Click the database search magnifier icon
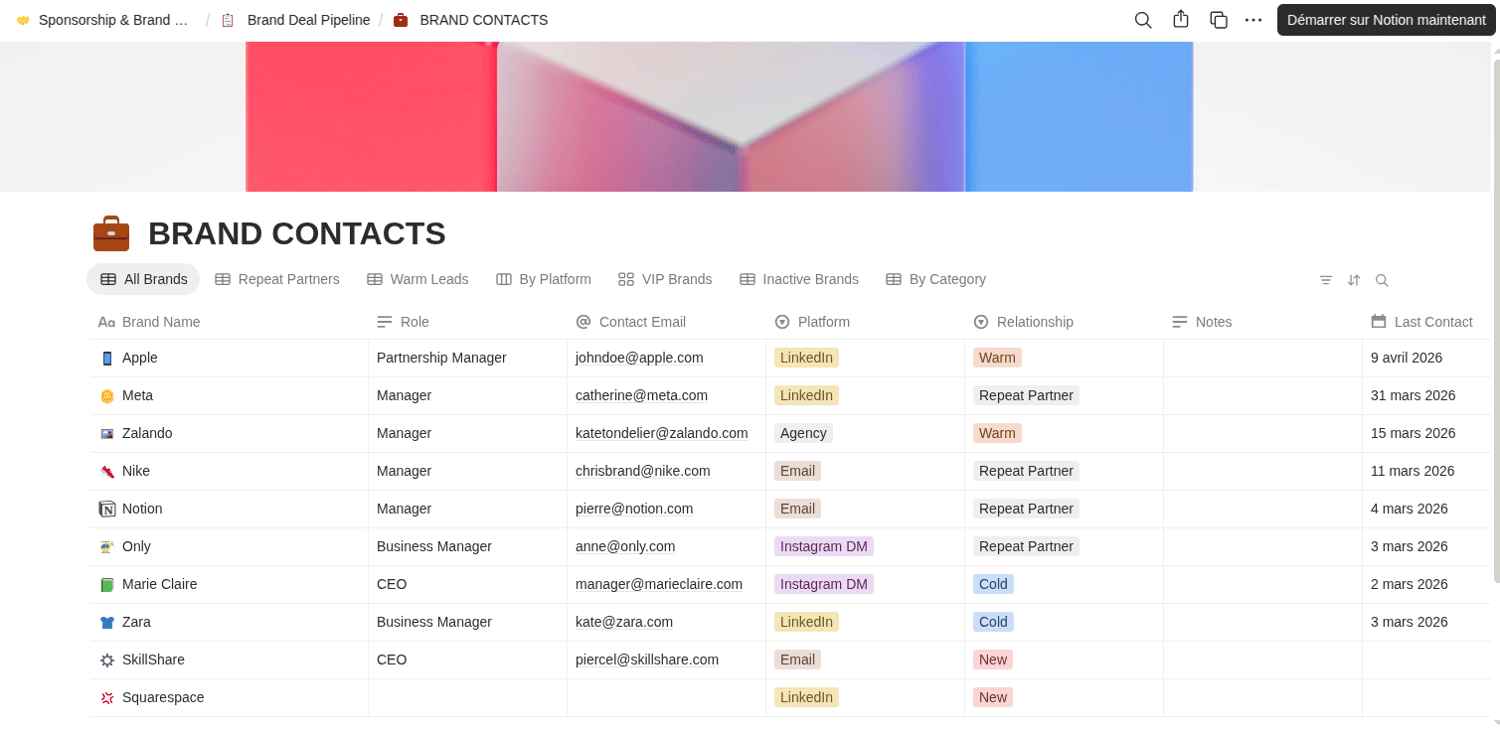Viewport: 1500px width, 734px height. (1382, 280)
